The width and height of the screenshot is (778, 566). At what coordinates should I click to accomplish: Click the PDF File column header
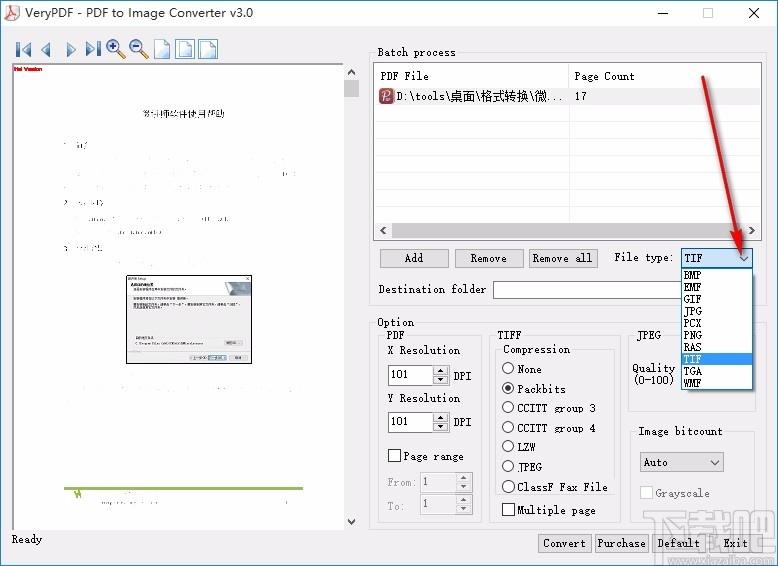[471, 76]
